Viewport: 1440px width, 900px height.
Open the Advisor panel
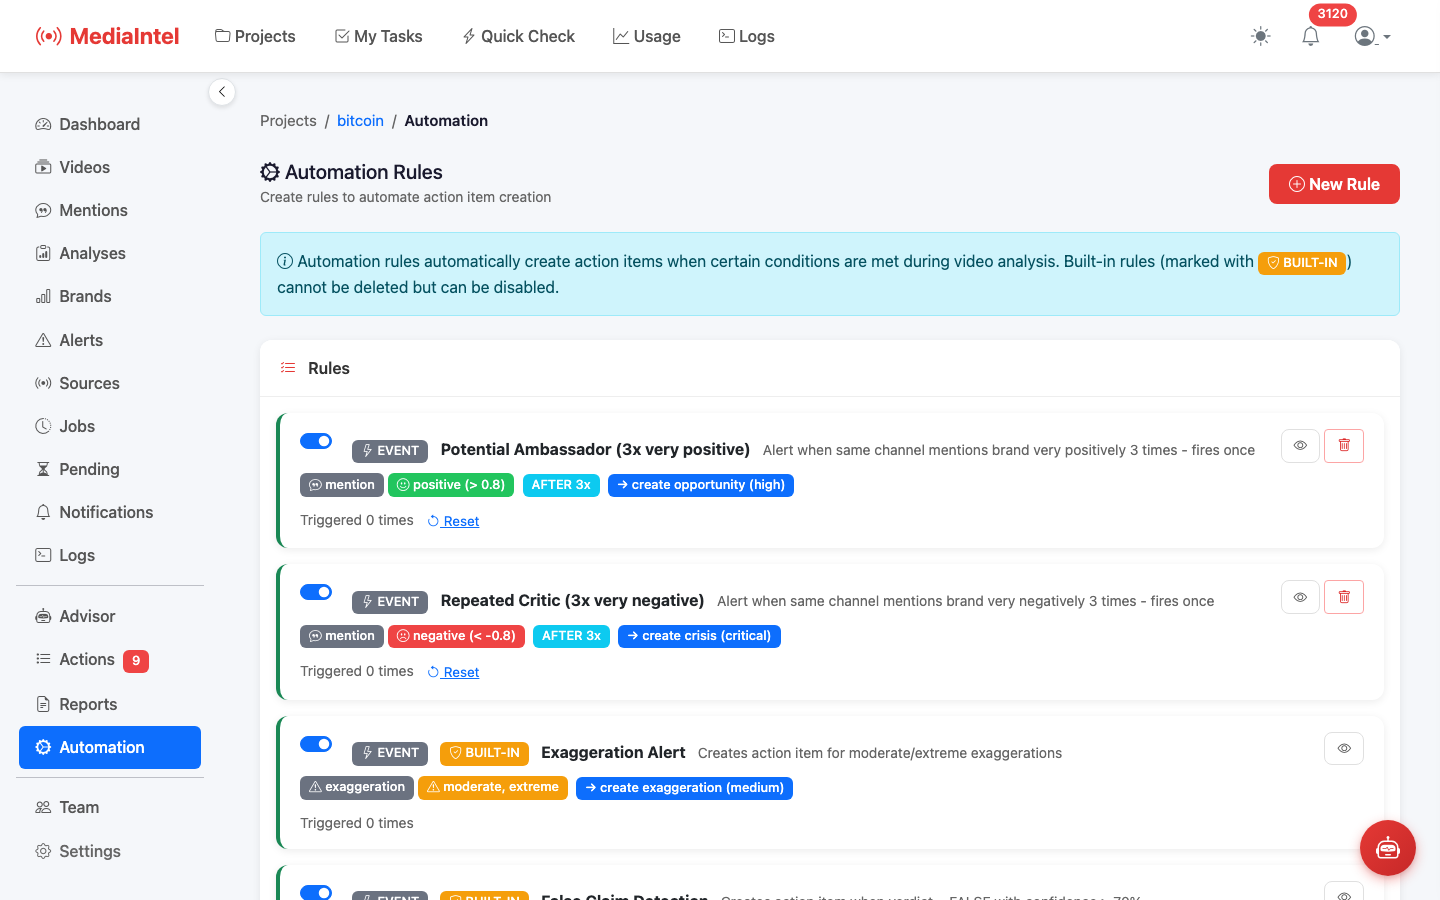pyautogui.click(x=88, y=616)
